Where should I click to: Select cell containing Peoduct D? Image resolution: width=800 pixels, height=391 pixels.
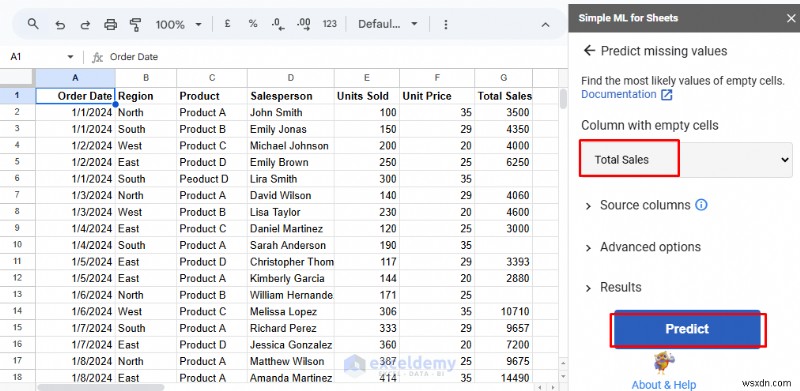pos(212,179)
